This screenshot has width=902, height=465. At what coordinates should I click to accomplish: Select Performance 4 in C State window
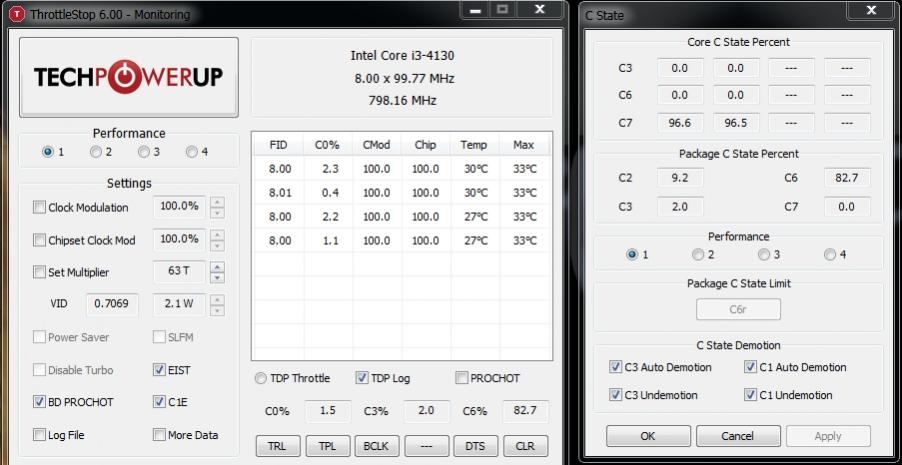click(x=830, y=254)
